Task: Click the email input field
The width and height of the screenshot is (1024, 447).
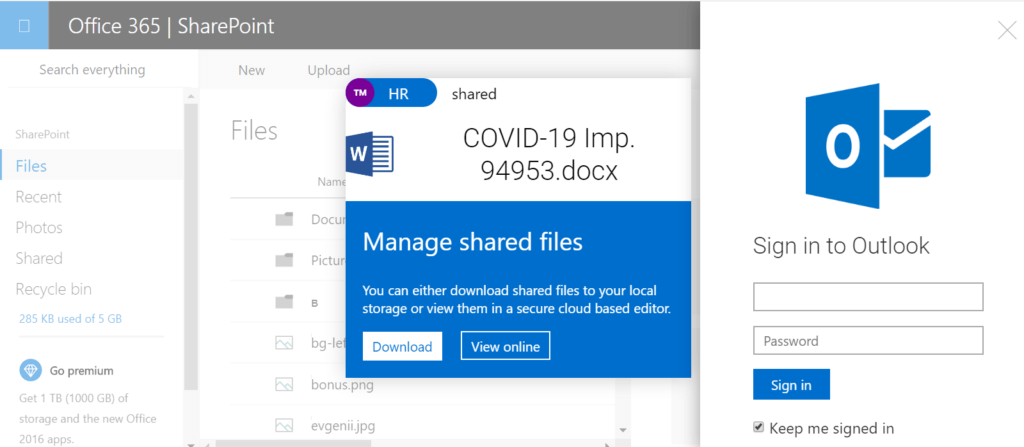Action: (868, 297)
